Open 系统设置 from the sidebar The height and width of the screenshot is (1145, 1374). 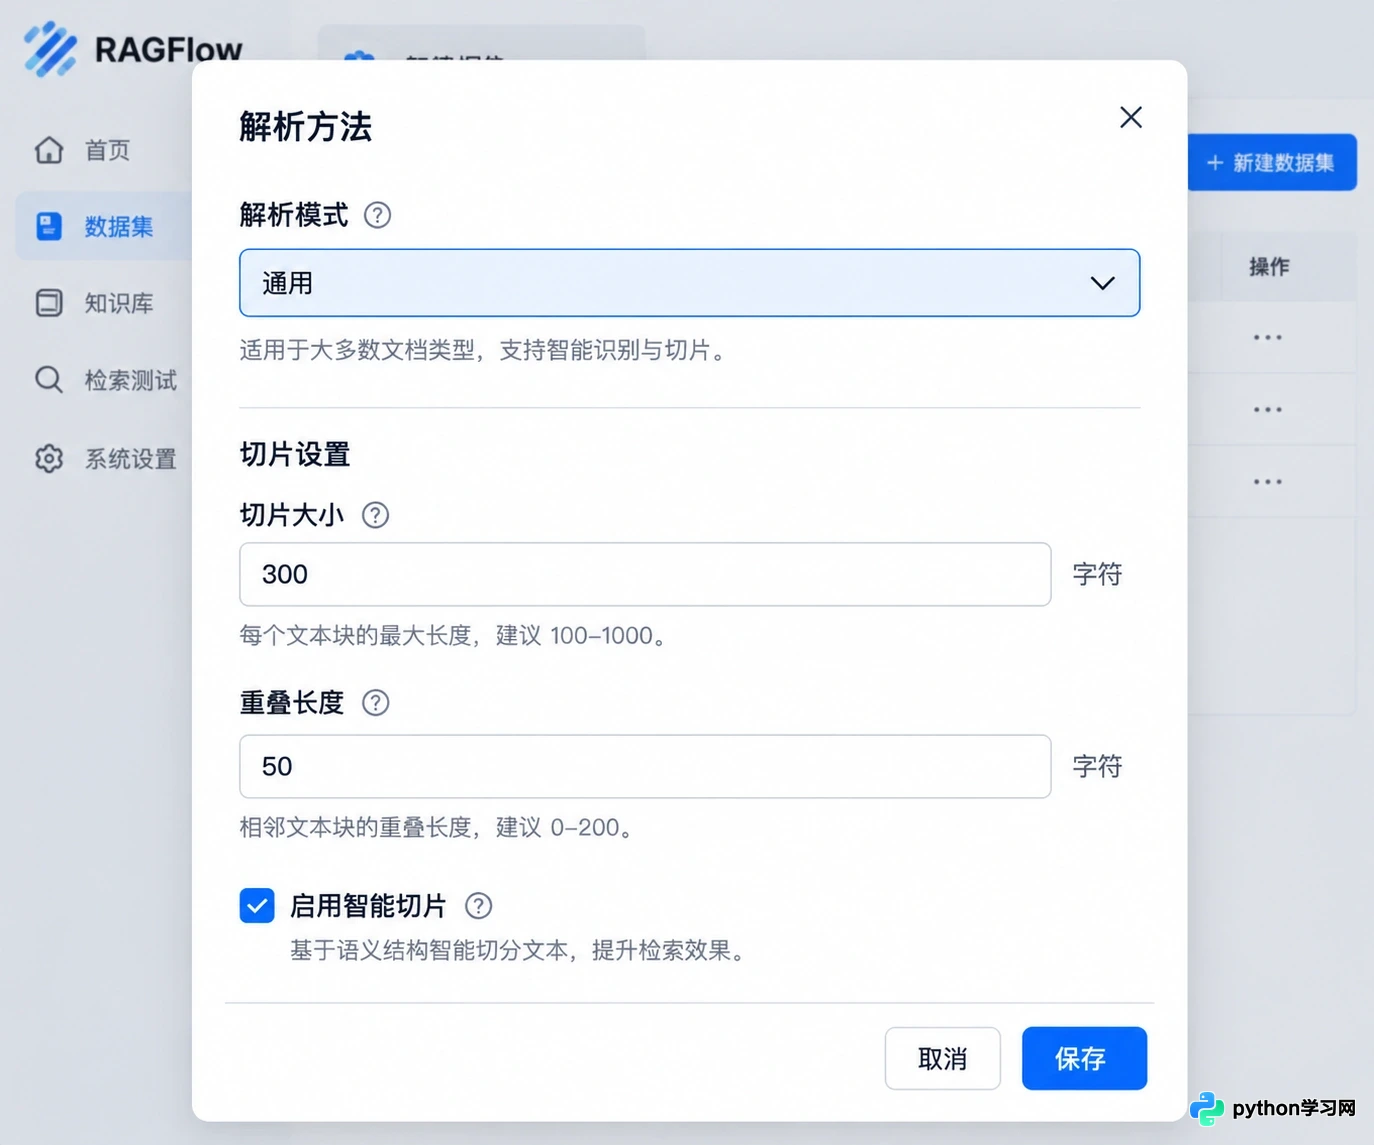pos(130,458)
